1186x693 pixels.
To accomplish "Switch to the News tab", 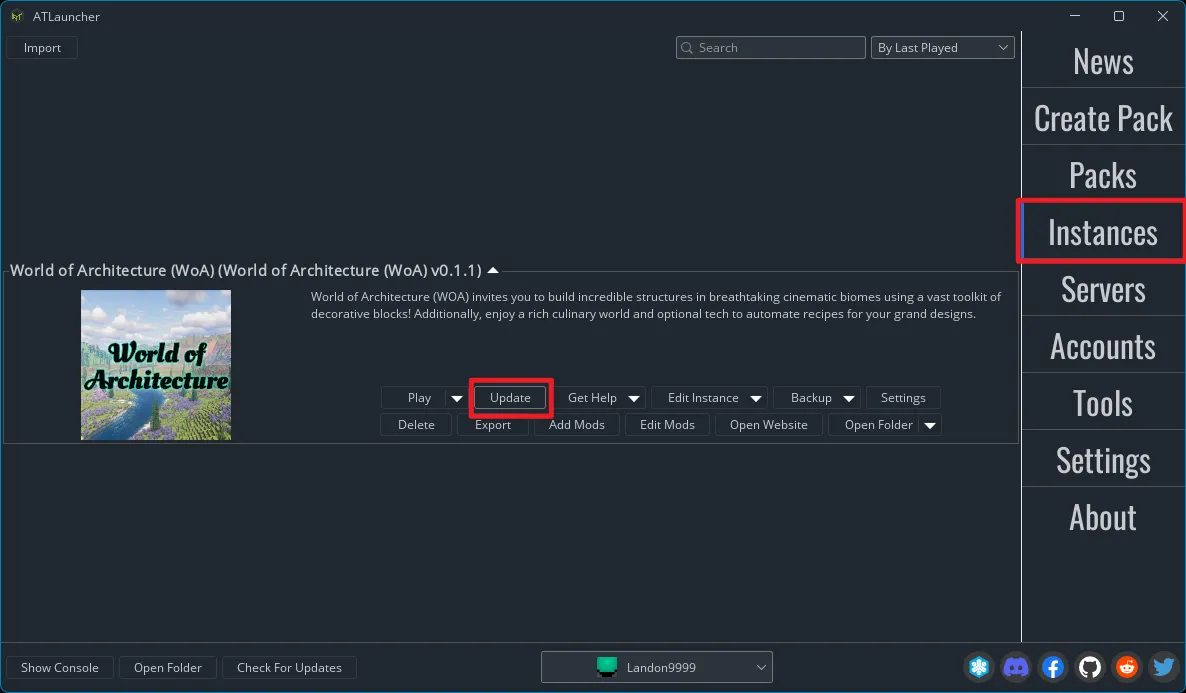I will 1103,61.
